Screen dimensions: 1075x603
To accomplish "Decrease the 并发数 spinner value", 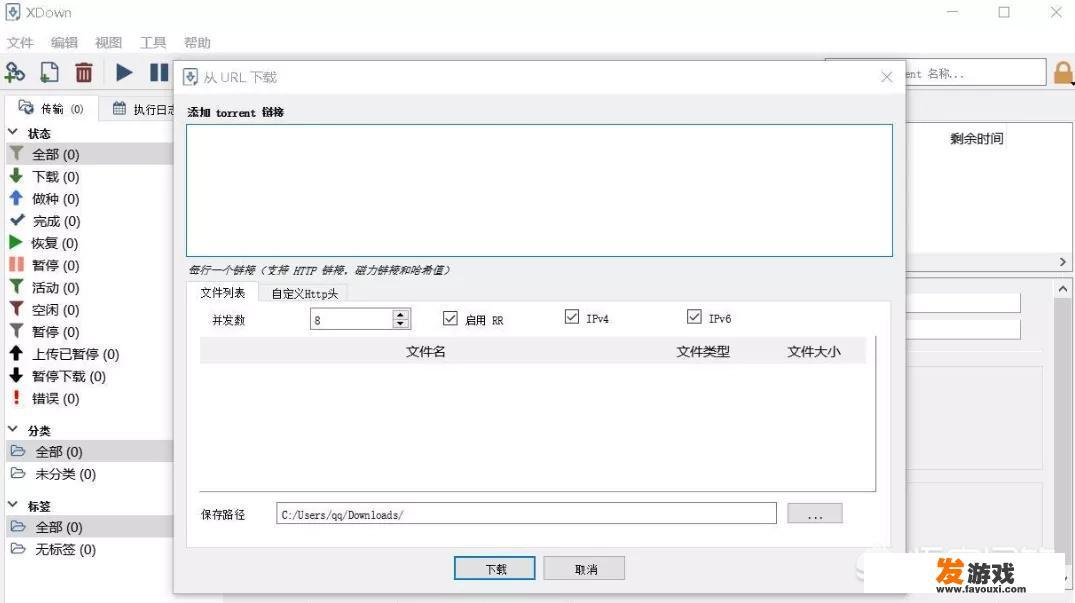I will pyautogui.click(x=401, y=323).
